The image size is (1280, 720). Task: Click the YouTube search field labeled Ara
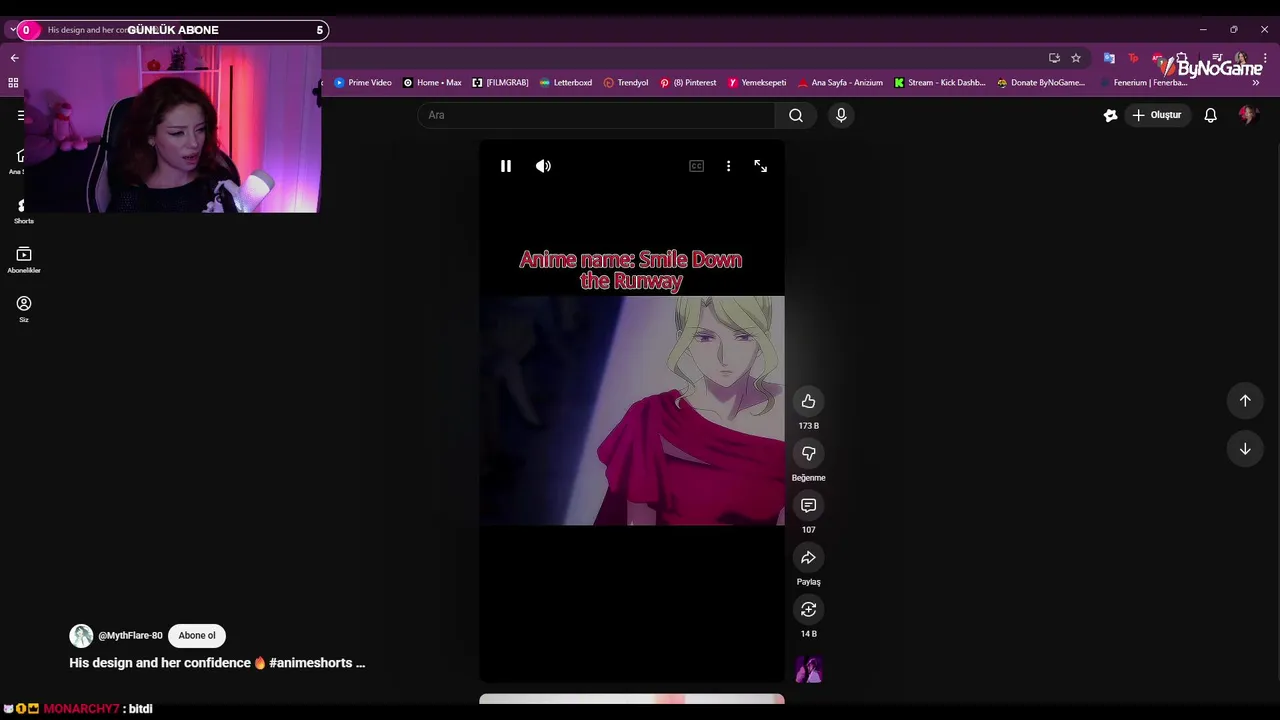pyautogui.click(x=596, y=115)
